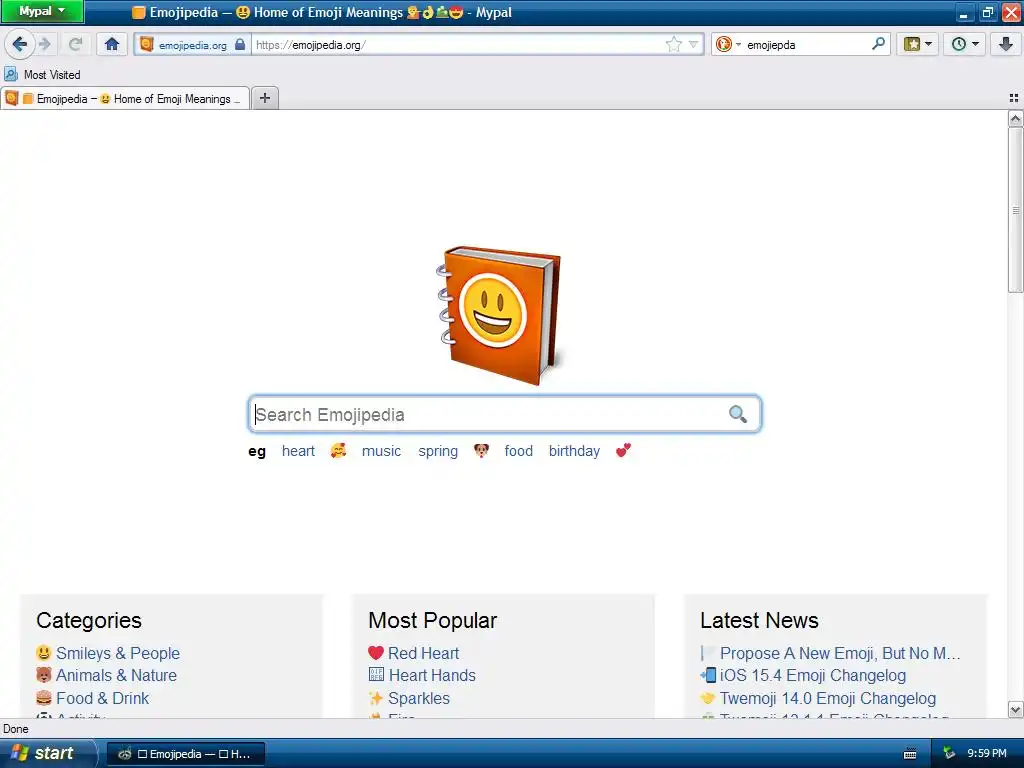1024x768 pixels.
Task: Click the Emojipedia orange book logo
Action: click(x=500, y=315)
